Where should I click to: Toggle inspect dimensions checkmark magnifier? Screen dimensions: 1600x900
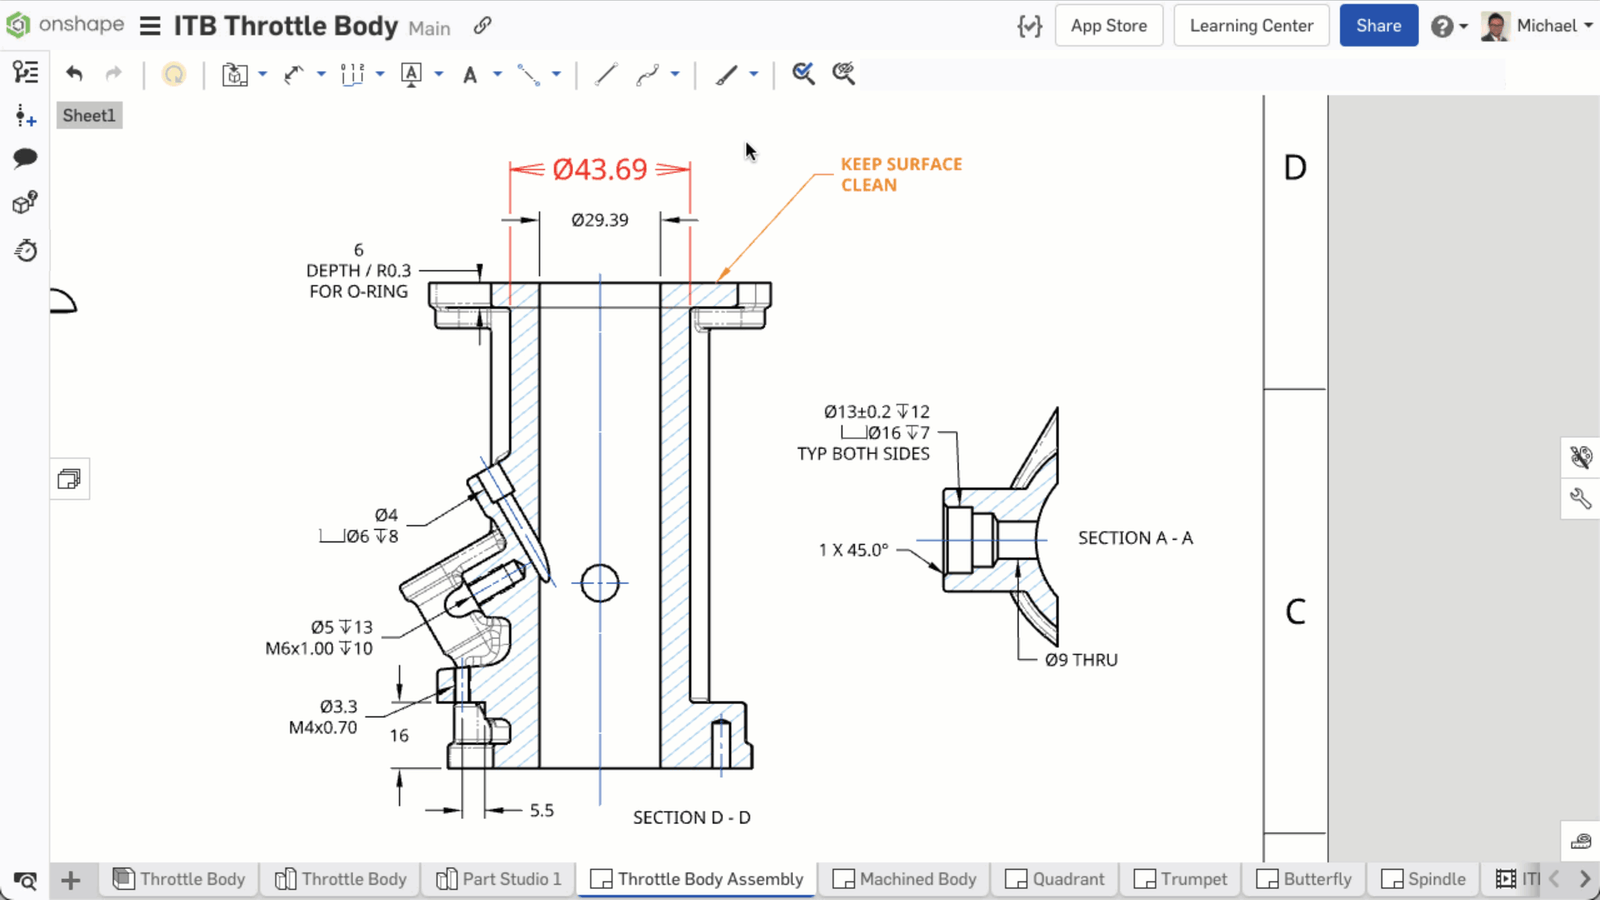803,74
